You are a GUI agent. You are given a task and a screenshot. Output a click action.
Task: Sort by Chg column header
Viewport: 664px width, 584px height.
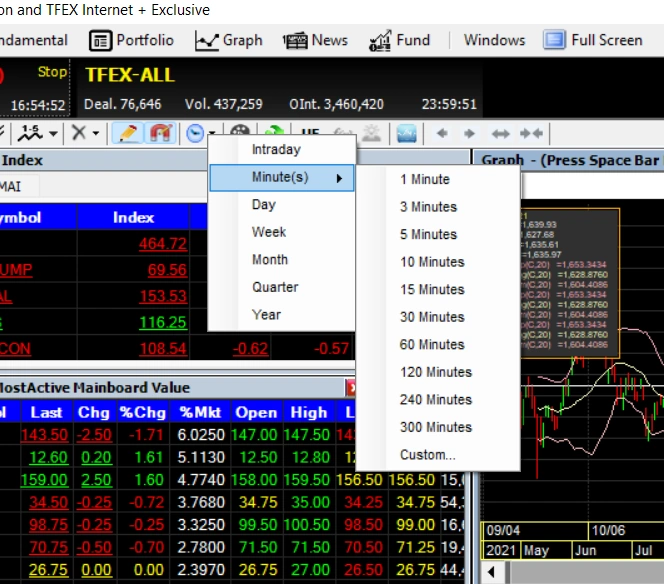[94, 412]
